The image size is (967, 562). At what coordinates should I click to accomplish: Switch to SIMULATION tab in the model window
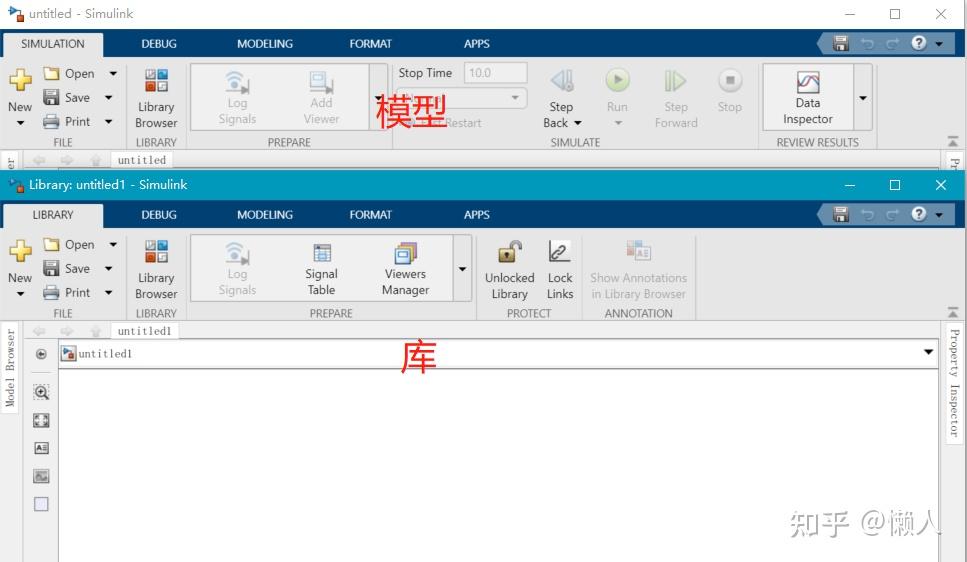[x=52, y=44]
